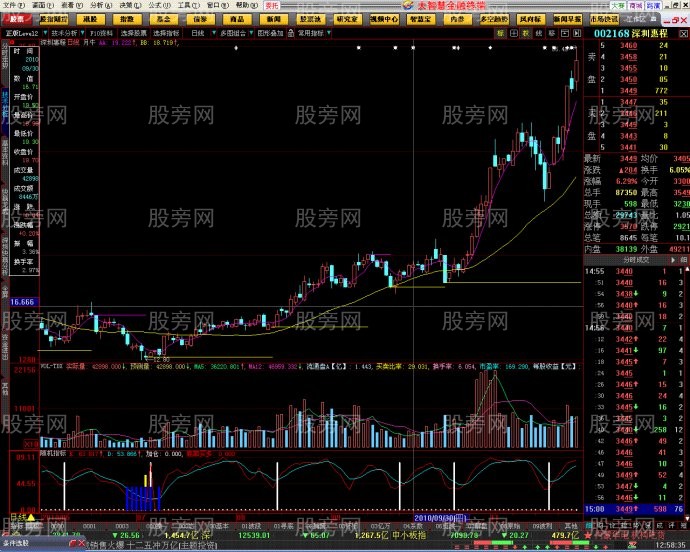
Task: Click 图形叠加 in the toolbar
Action: coord(270,33)
